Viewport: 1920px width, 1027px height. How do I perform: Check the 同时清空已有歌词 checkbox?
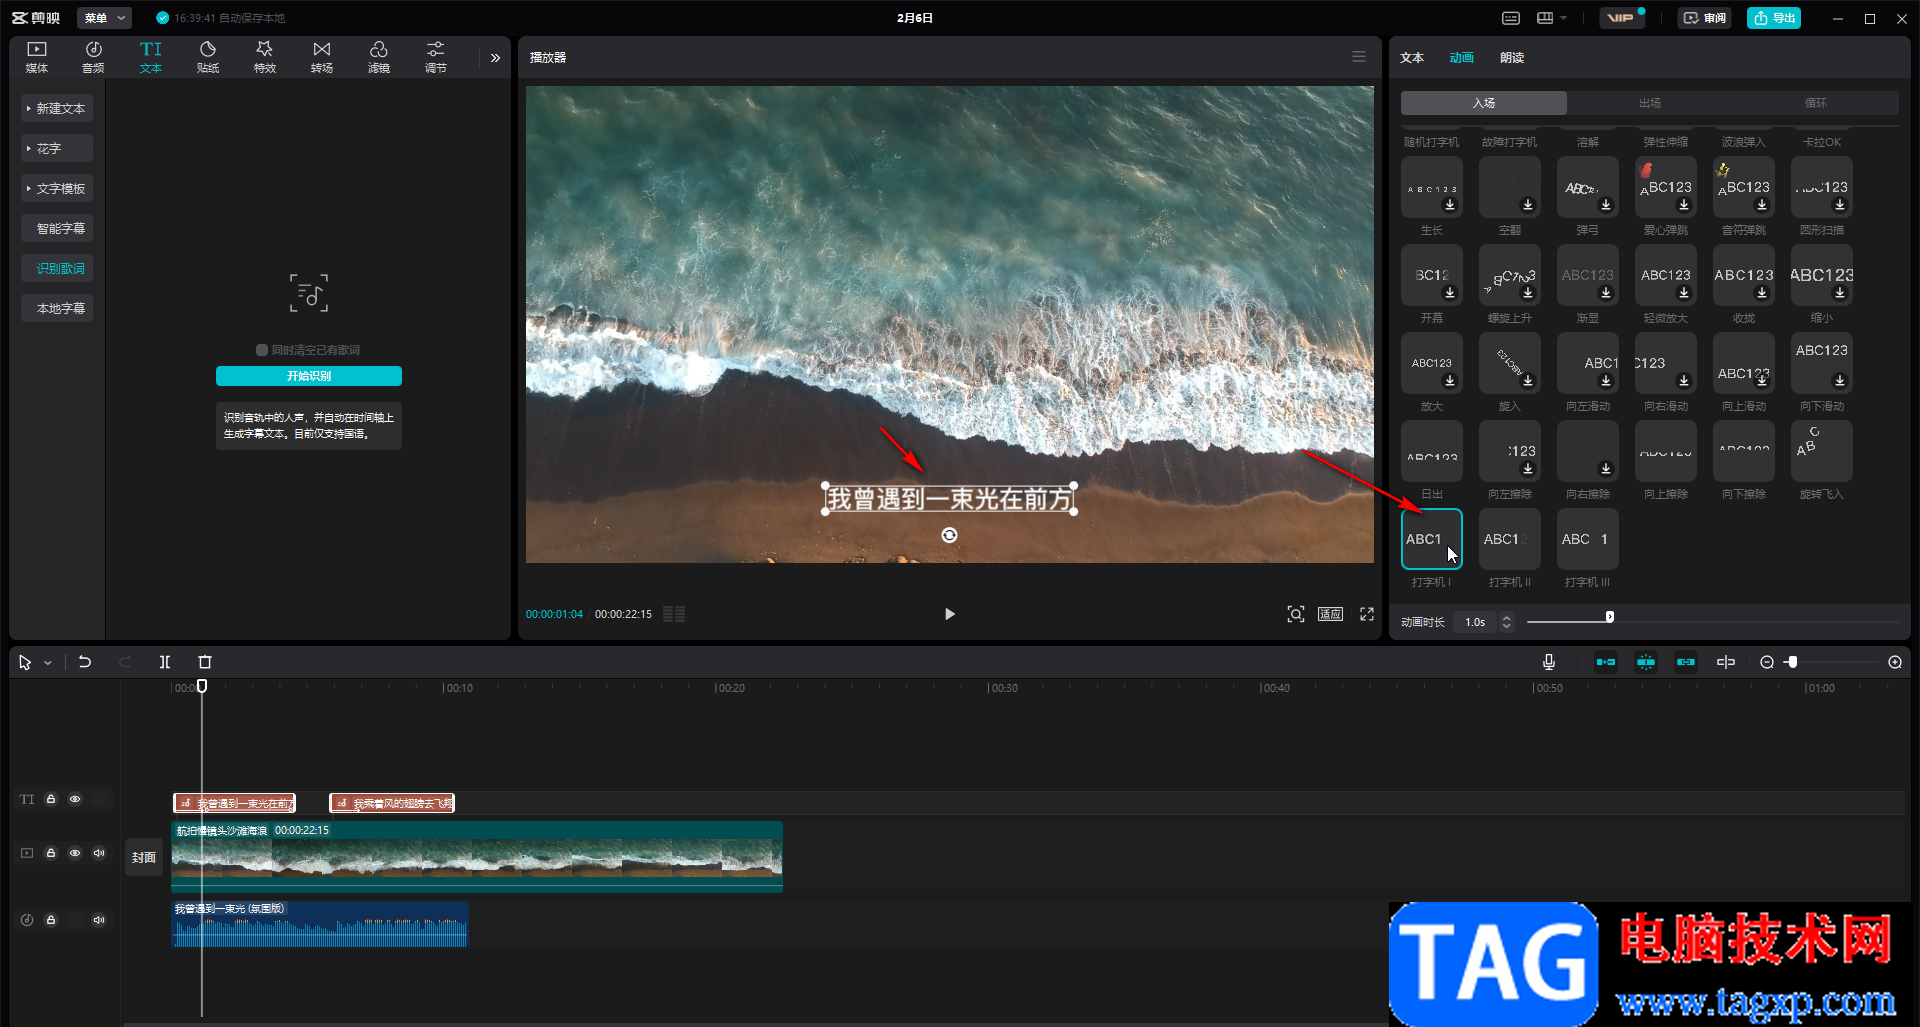click(x=262, y=350)
